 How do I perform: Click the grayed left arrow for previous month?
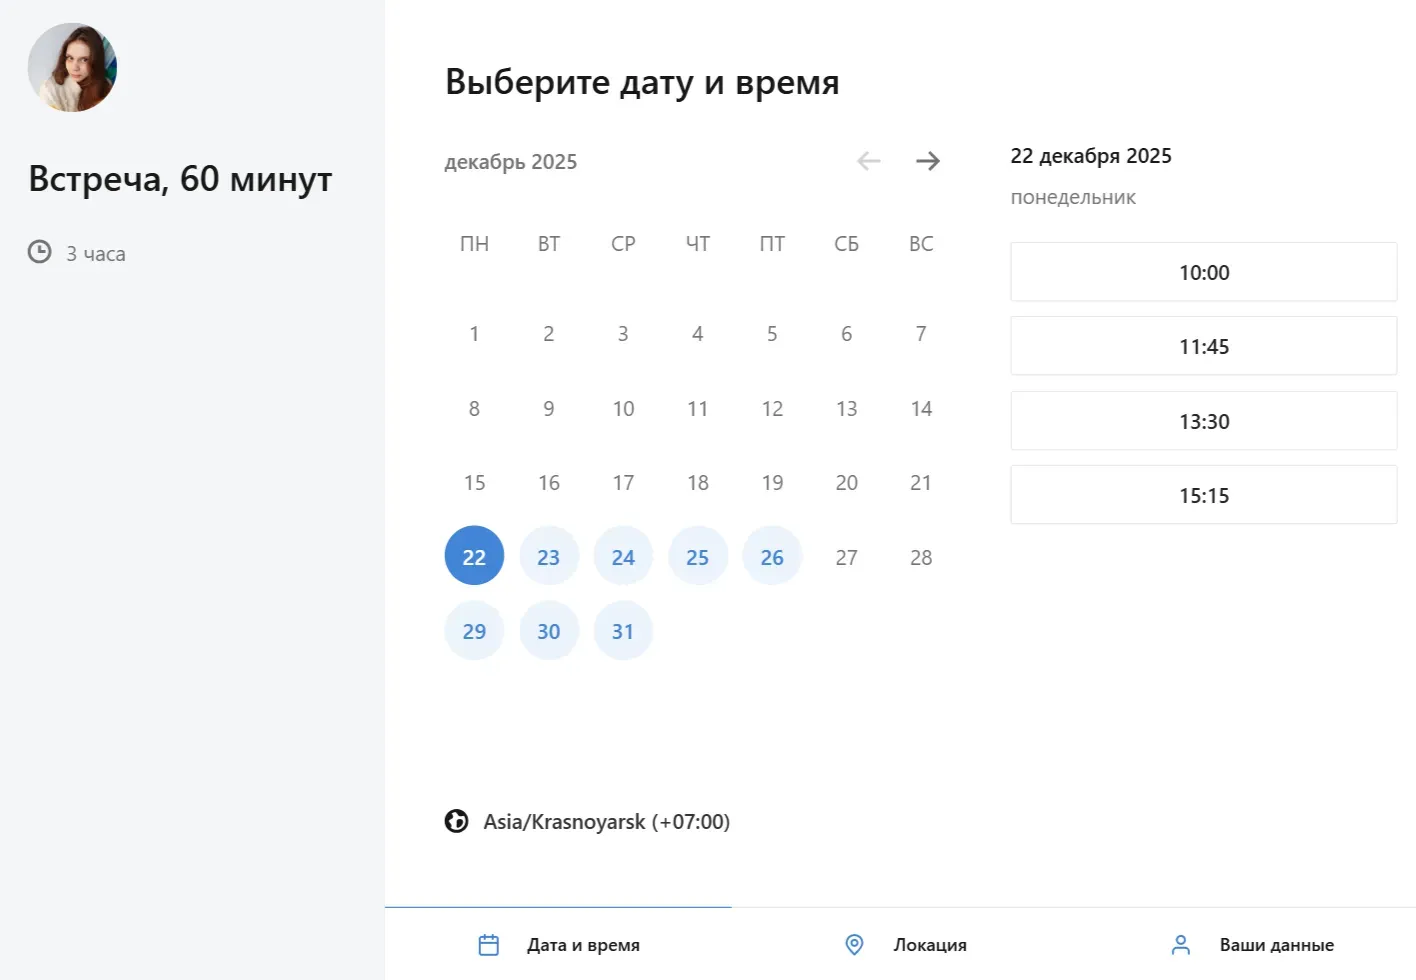(868, 161)
